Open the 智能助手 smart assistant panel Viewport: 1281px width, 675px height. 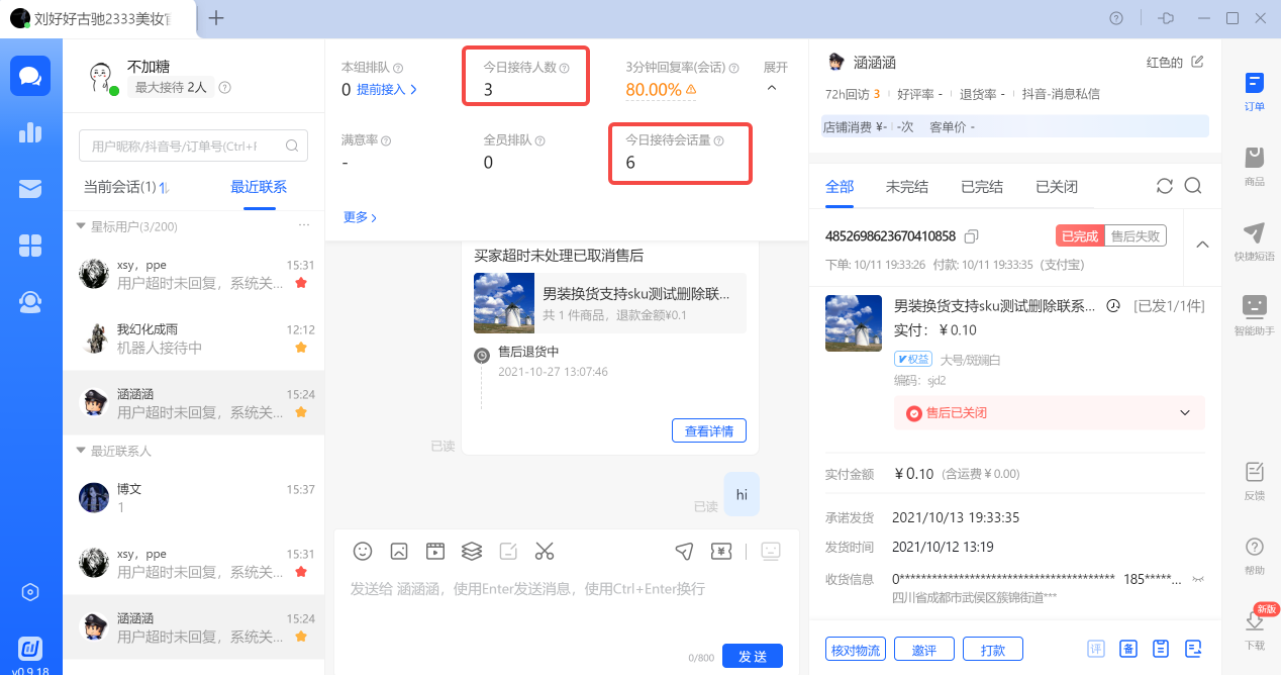coord(1254,314)
